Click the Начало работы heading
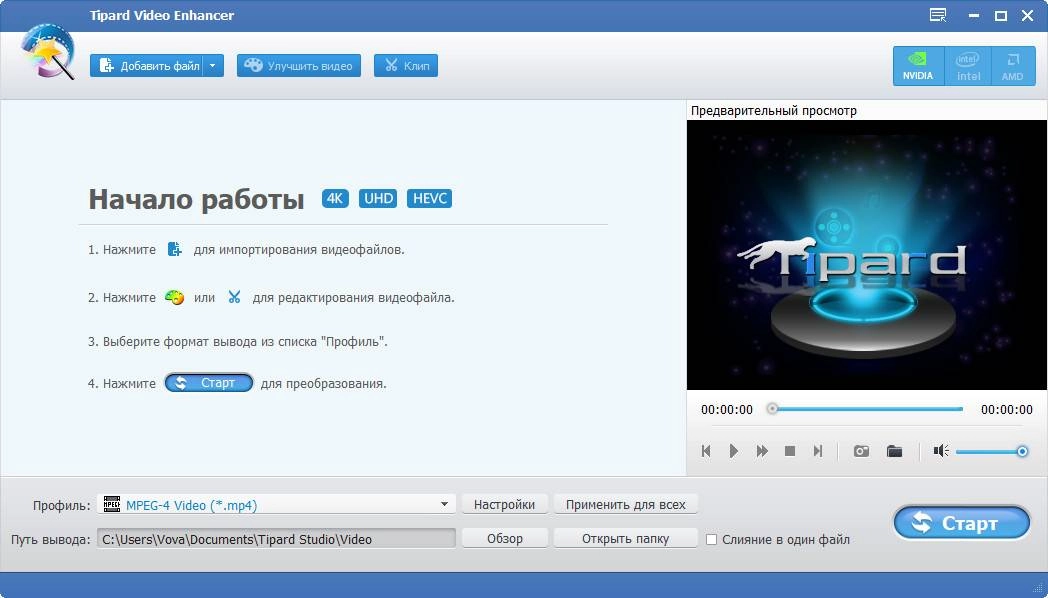This screenshot has width=1048, height=598. [196, 198]
